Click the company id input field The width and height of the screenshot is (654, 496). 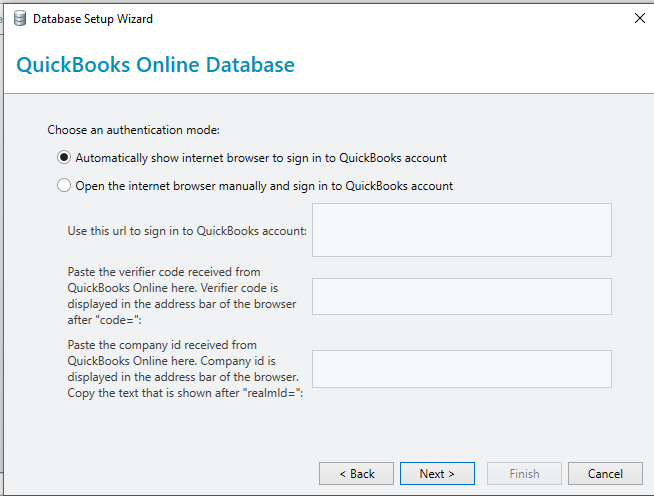coord(462,369)
